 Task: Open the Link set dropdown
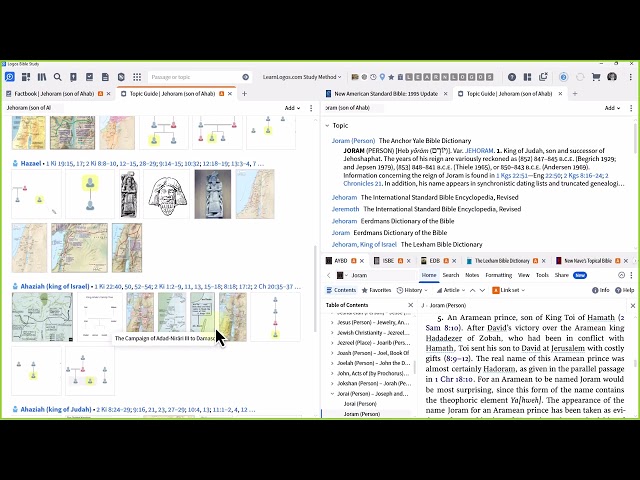[x=509, y=290]
